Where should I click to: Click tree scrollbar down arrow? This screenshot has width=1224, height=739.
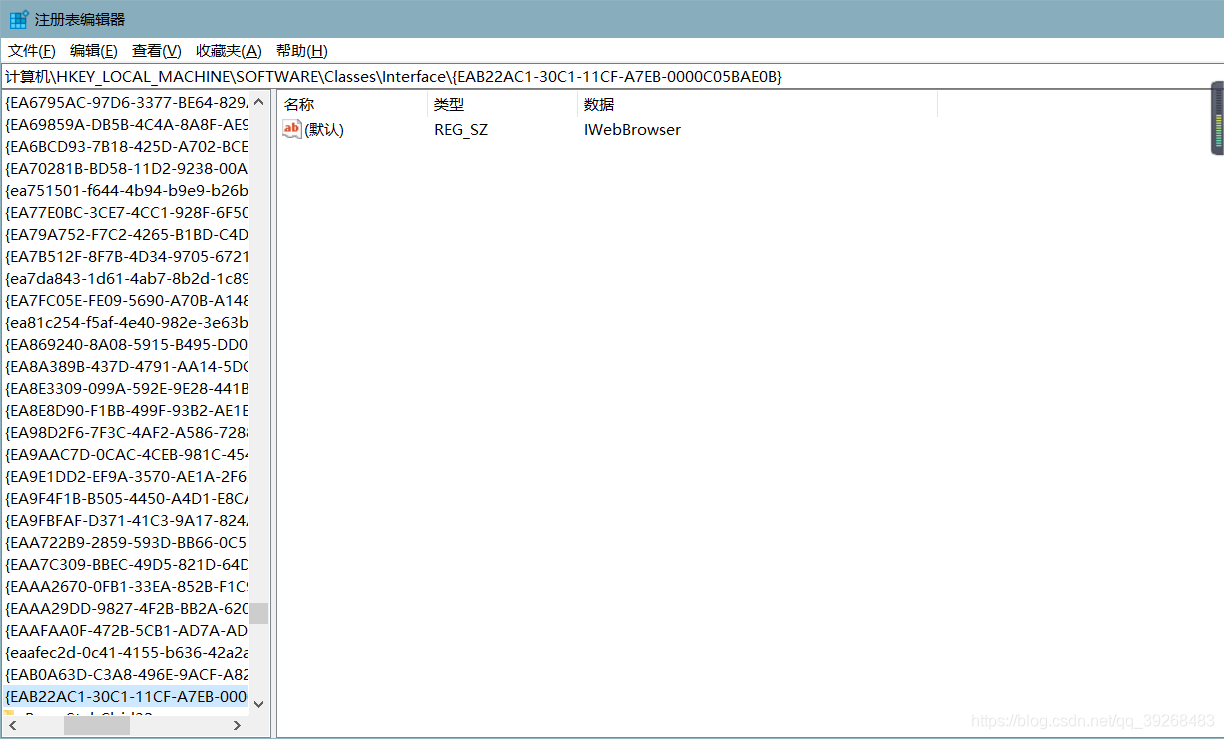(259, 703)
